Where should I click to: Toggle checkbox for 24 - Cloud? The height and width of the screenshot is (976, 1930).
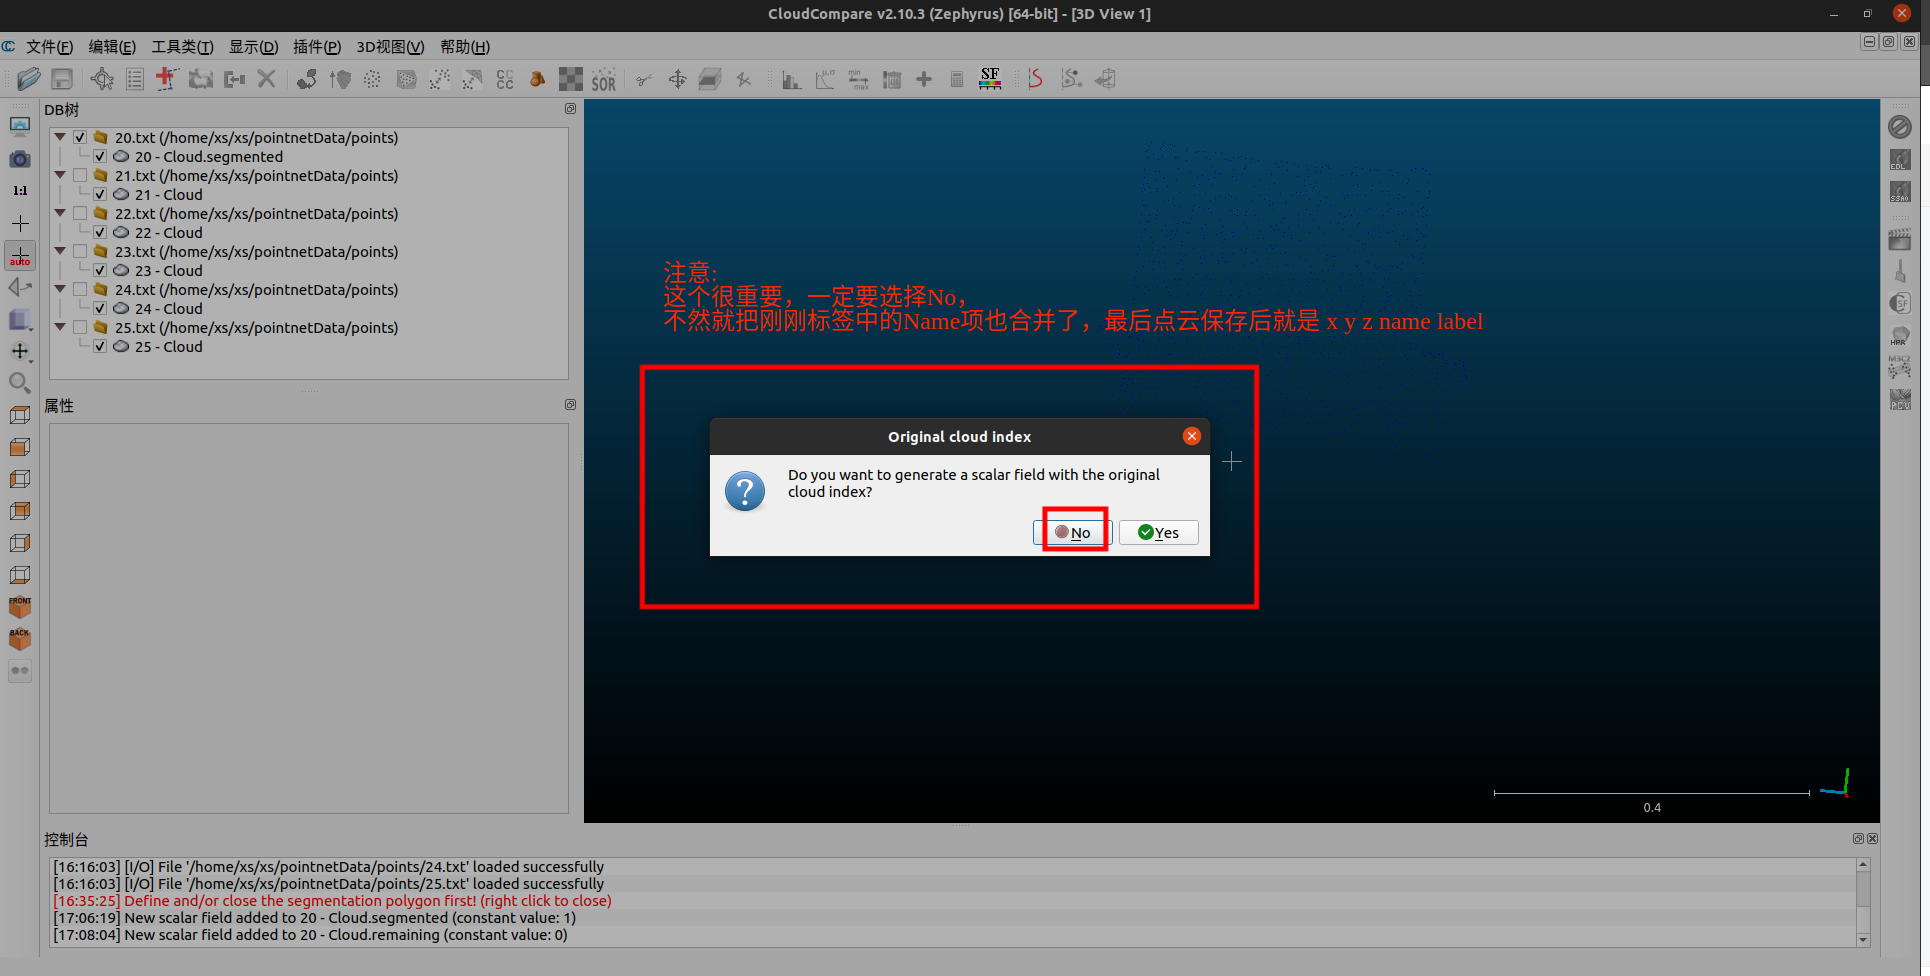tap(100, 308)
